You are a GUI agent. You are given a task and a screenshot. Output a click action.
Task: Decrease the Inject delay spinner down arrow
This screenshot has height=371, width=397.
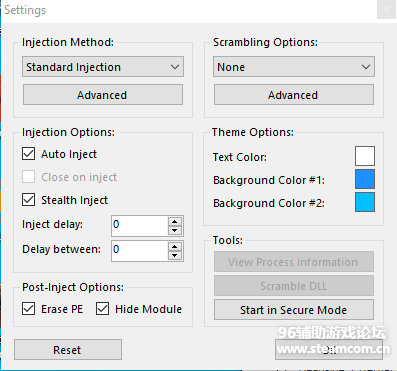(x=175, y=230)
